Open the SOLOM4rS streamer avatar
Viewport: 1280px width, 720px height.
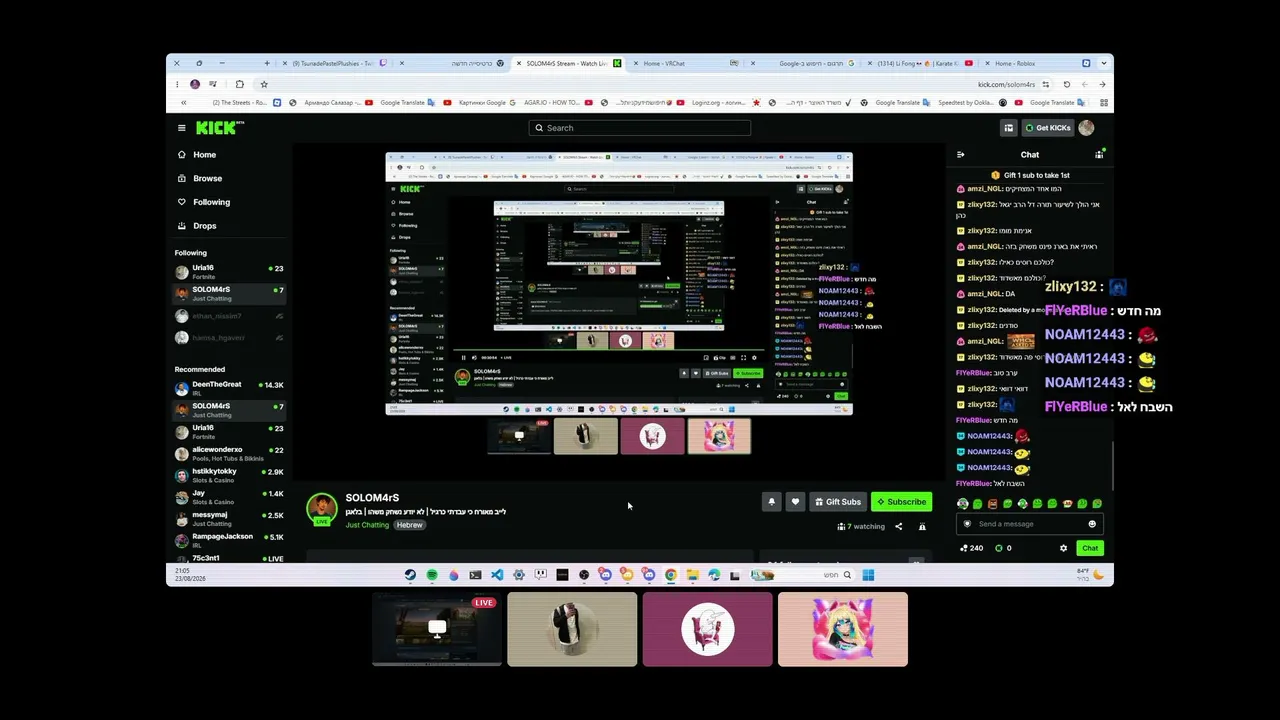[x=321, y=508]
